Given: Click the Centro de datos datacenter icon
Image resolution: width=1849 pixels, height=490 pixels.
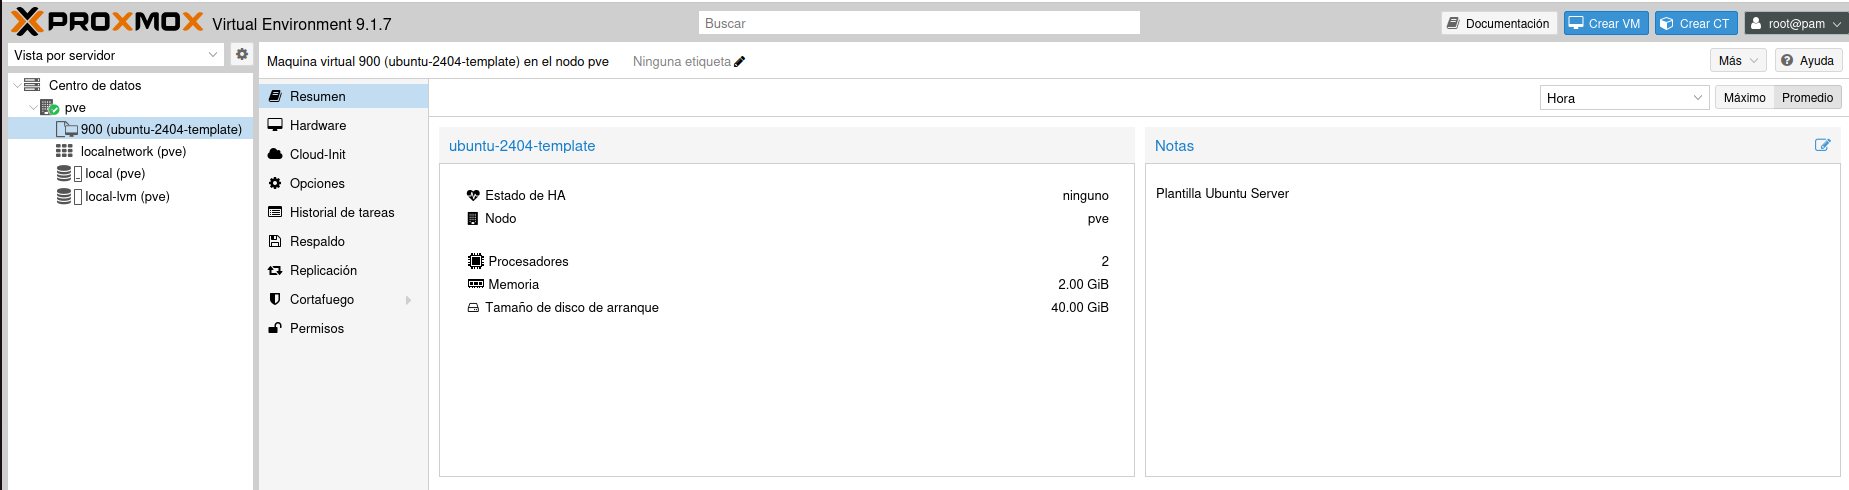Looking at the screenshot, I should pos(32,85).
